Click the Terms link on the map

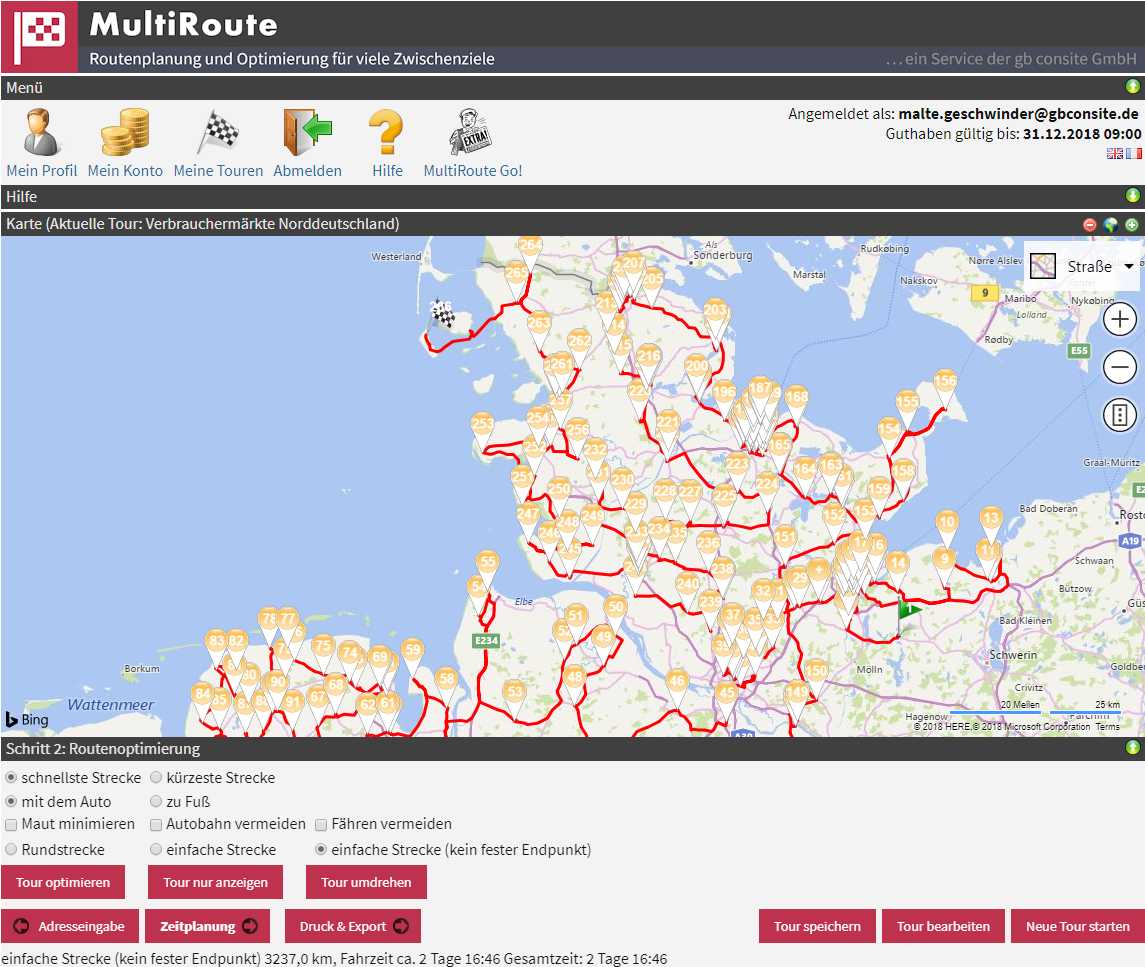point(1107,727)
